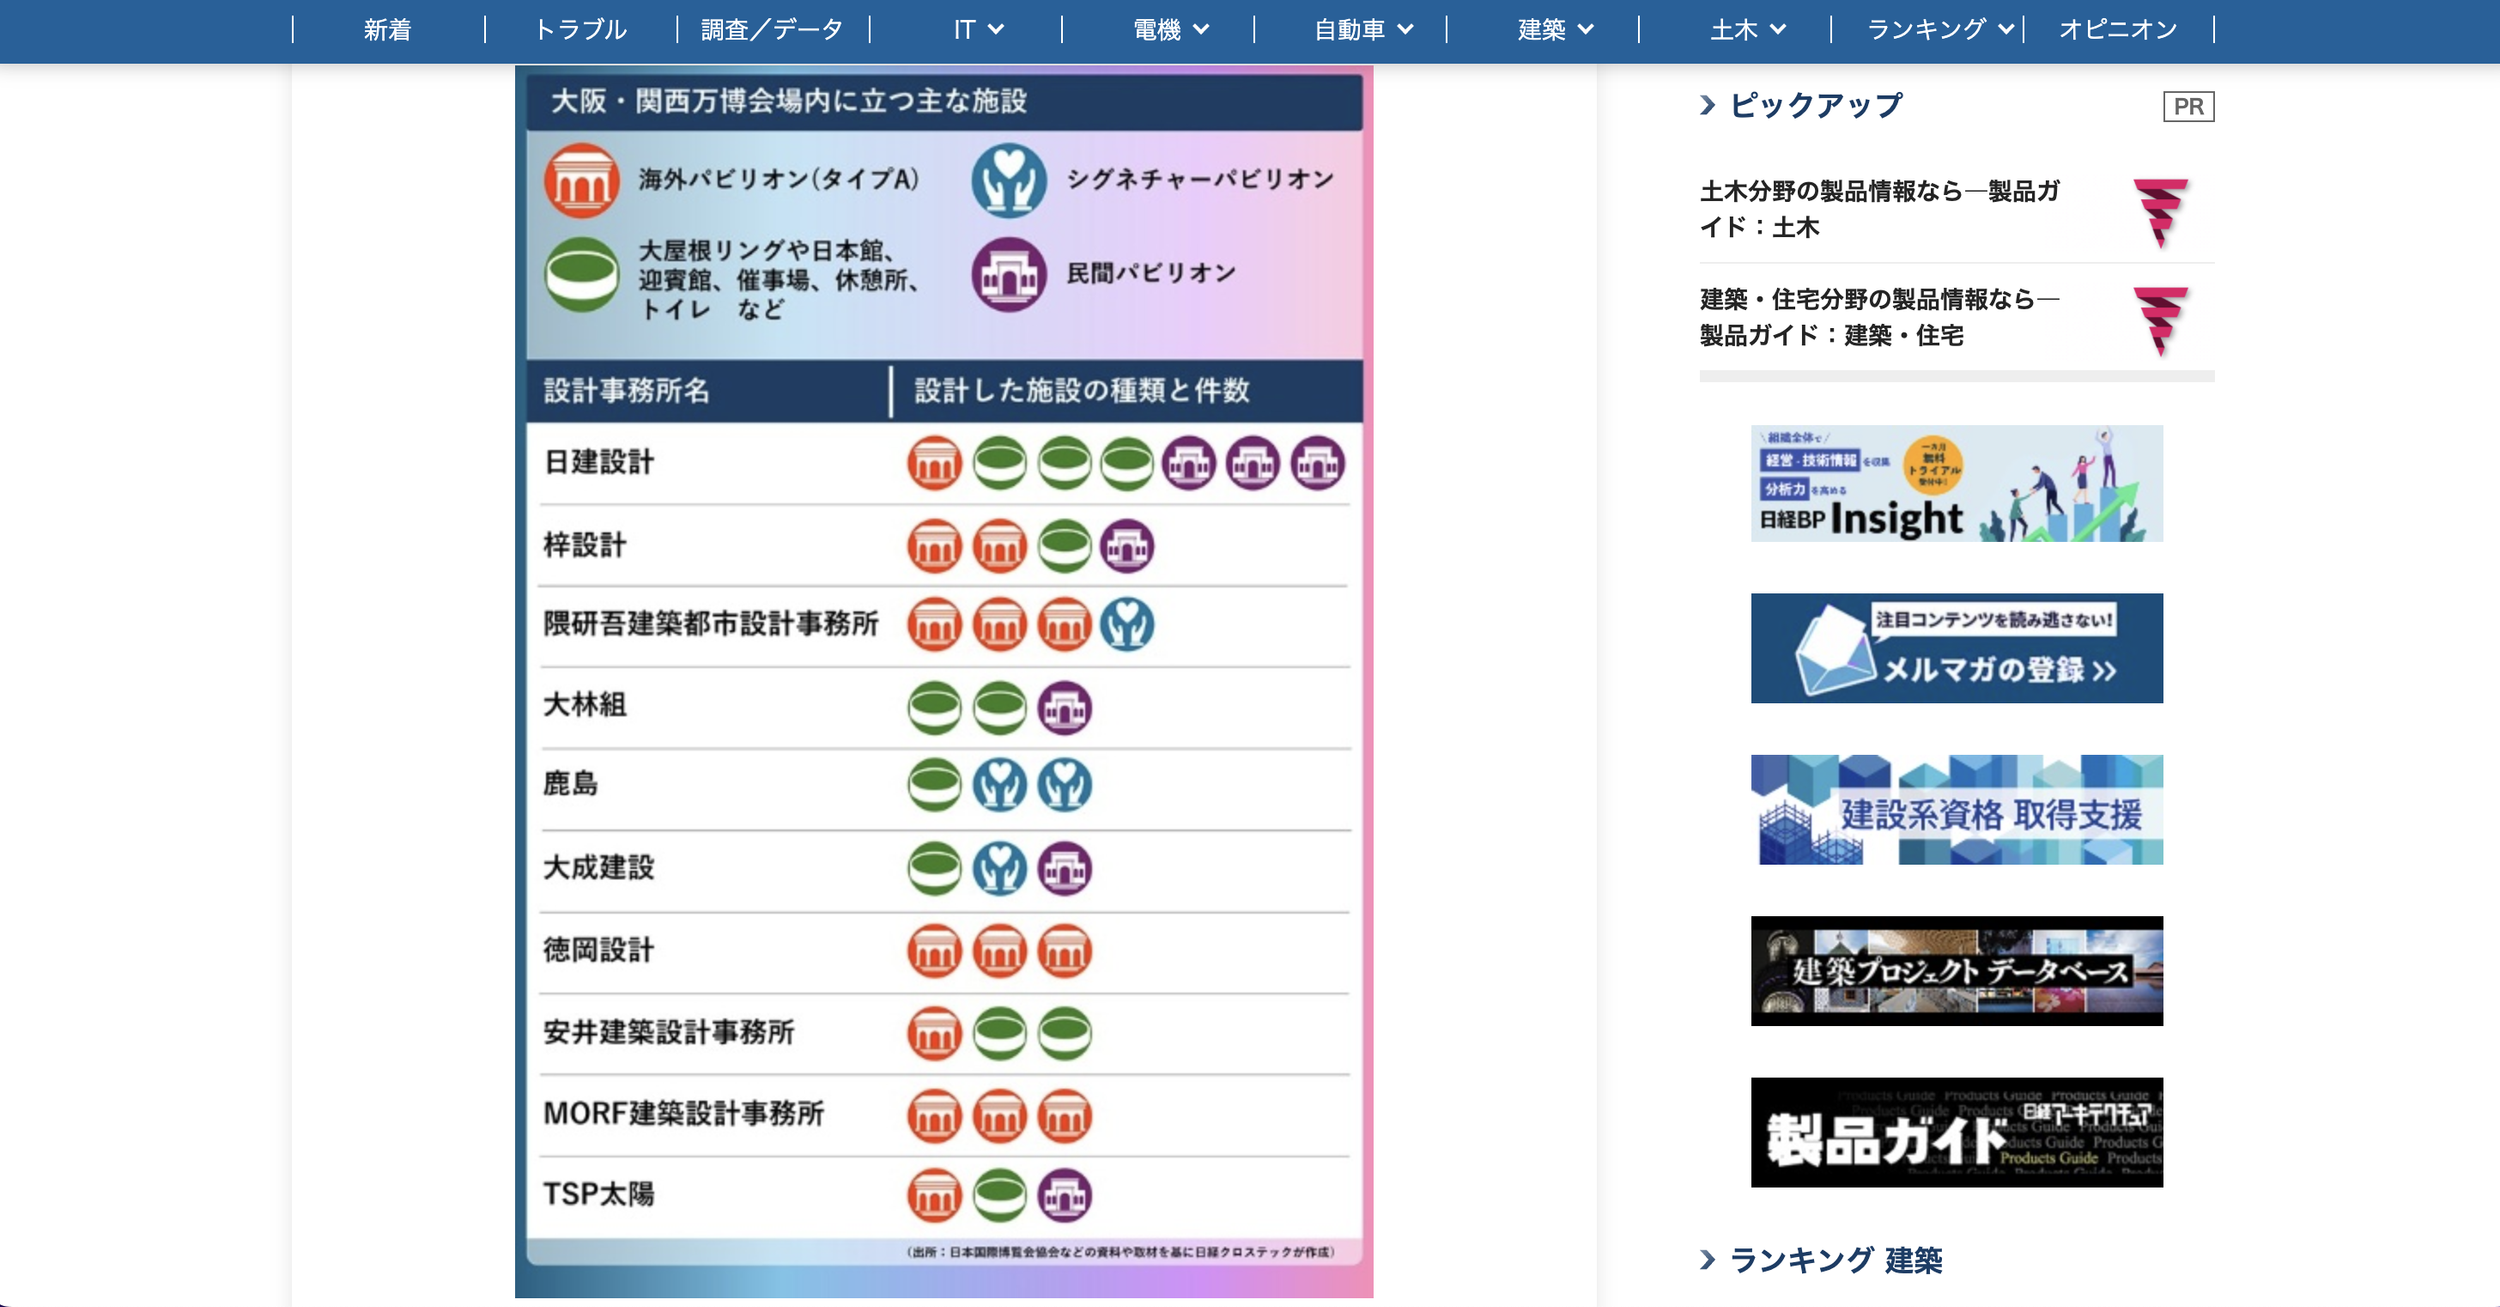
Task: Expand the ランキング dropdown menu
Action: pos(1940,30)
